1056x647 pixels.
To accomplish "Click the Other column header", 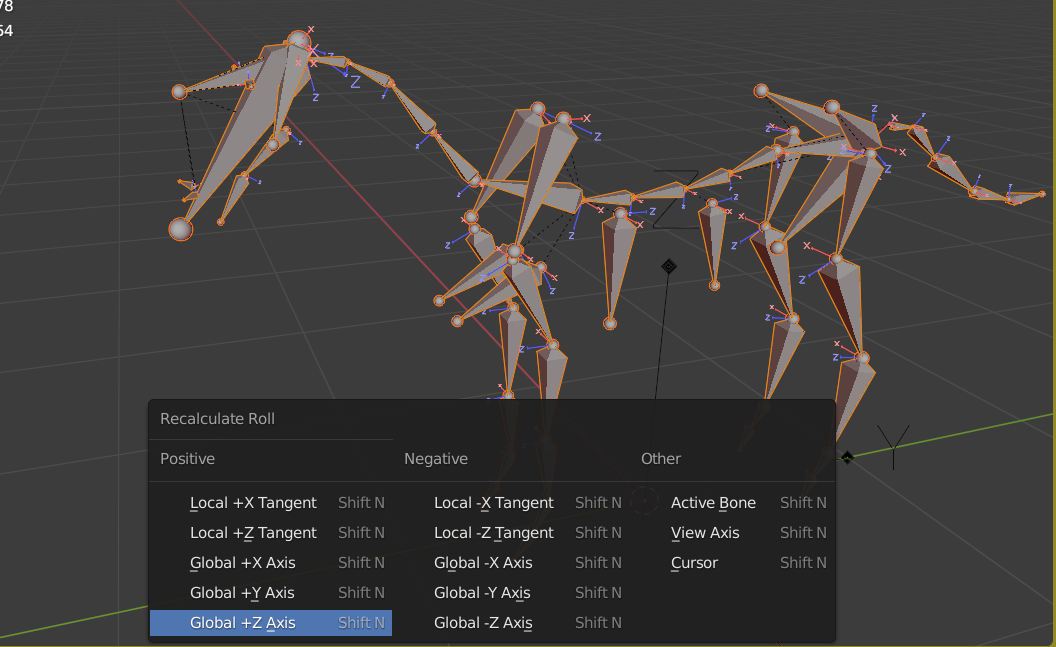I will point(661,458).
